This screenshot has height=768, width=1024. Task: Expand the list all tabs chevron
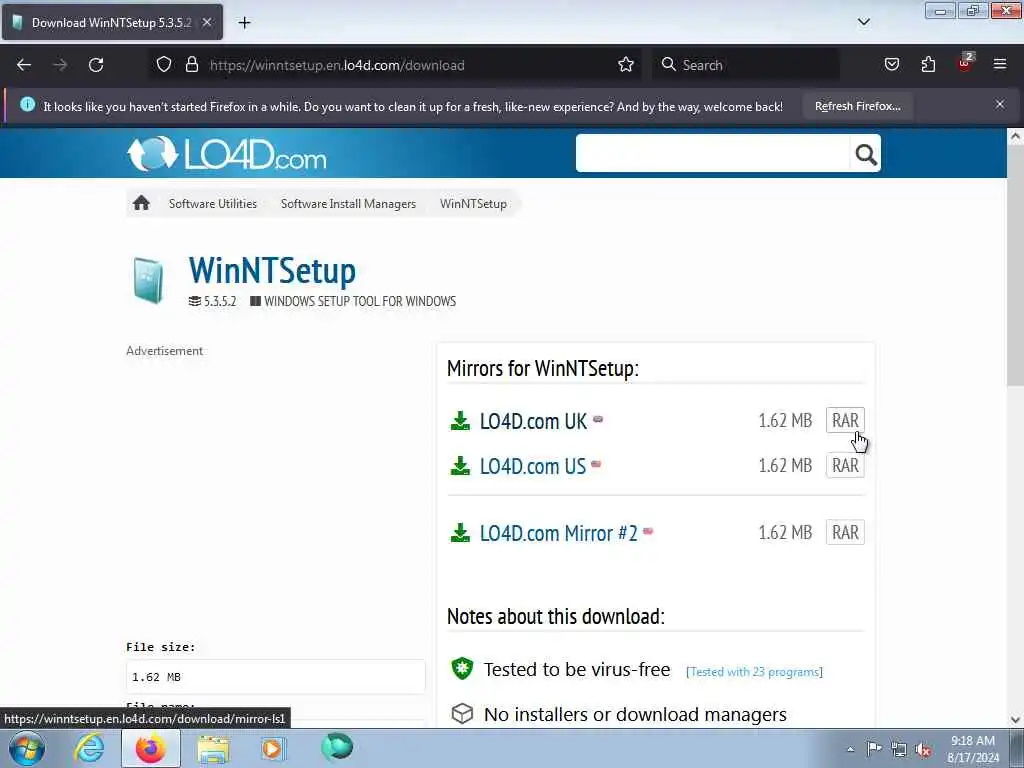(863, 22)
